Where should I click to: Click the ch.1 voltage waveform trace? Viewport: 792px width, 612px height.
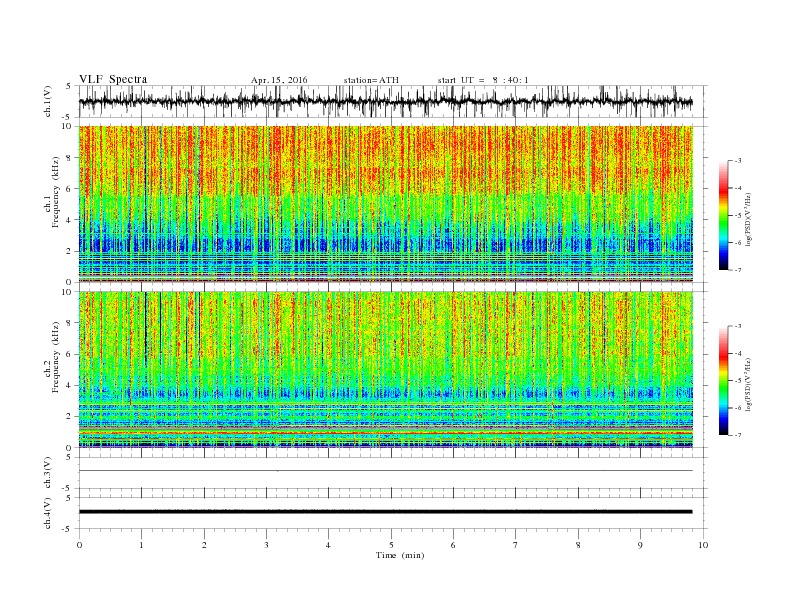pos(385,101)
